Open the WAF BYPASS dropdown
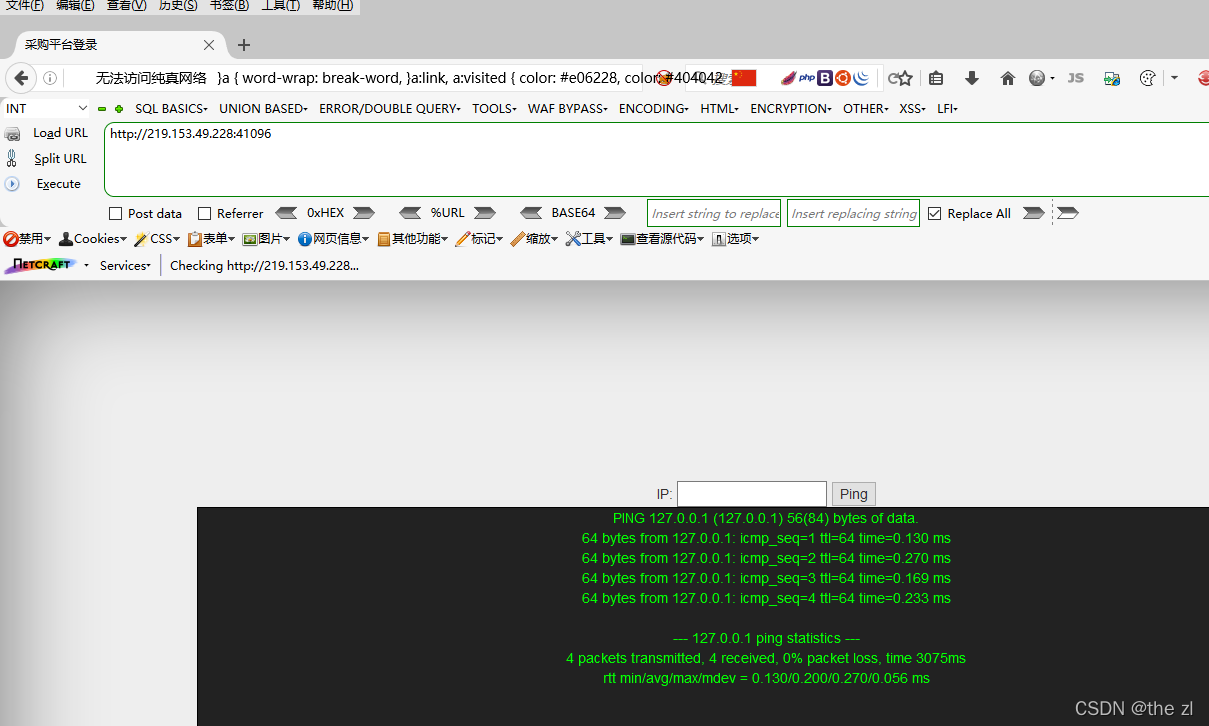 (567, 108)
